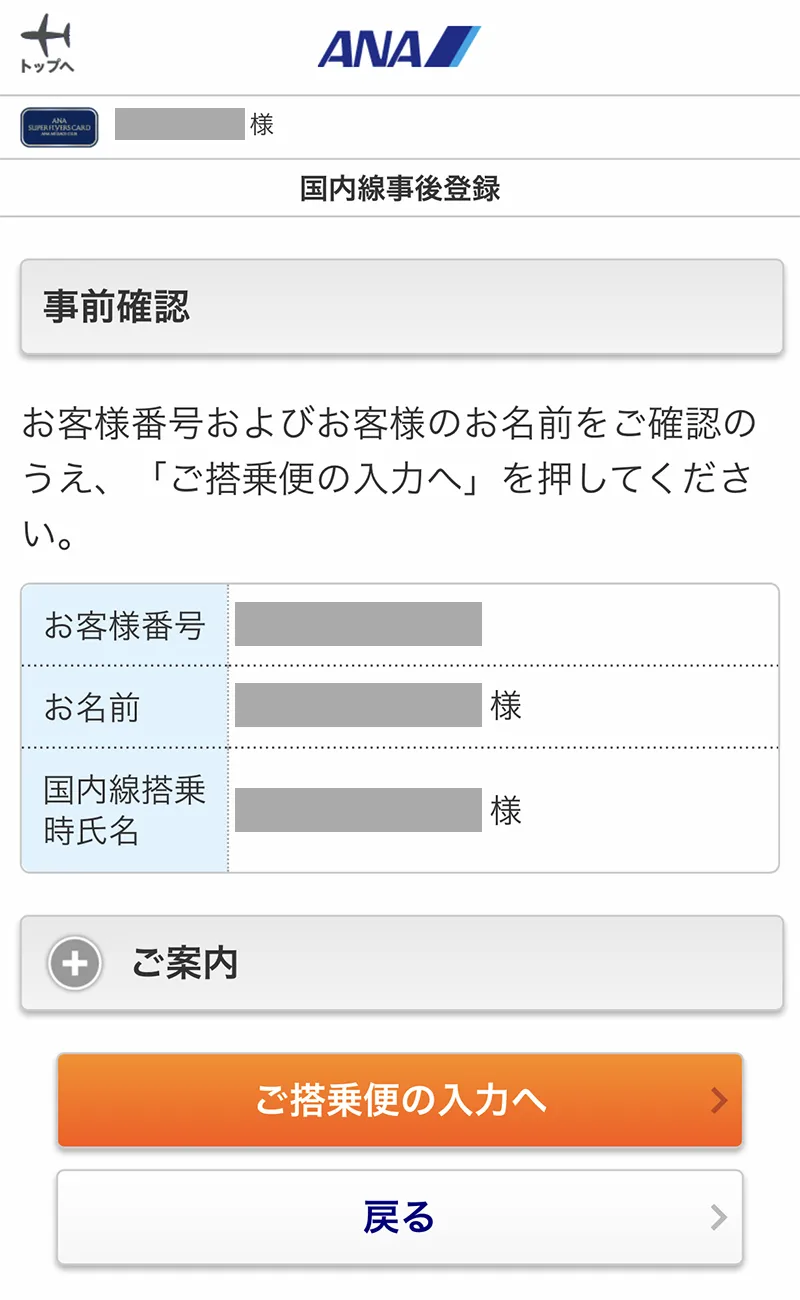Expand the ご案内 section
Screen dimensions: 800x1300
click(x=401, y=964)
